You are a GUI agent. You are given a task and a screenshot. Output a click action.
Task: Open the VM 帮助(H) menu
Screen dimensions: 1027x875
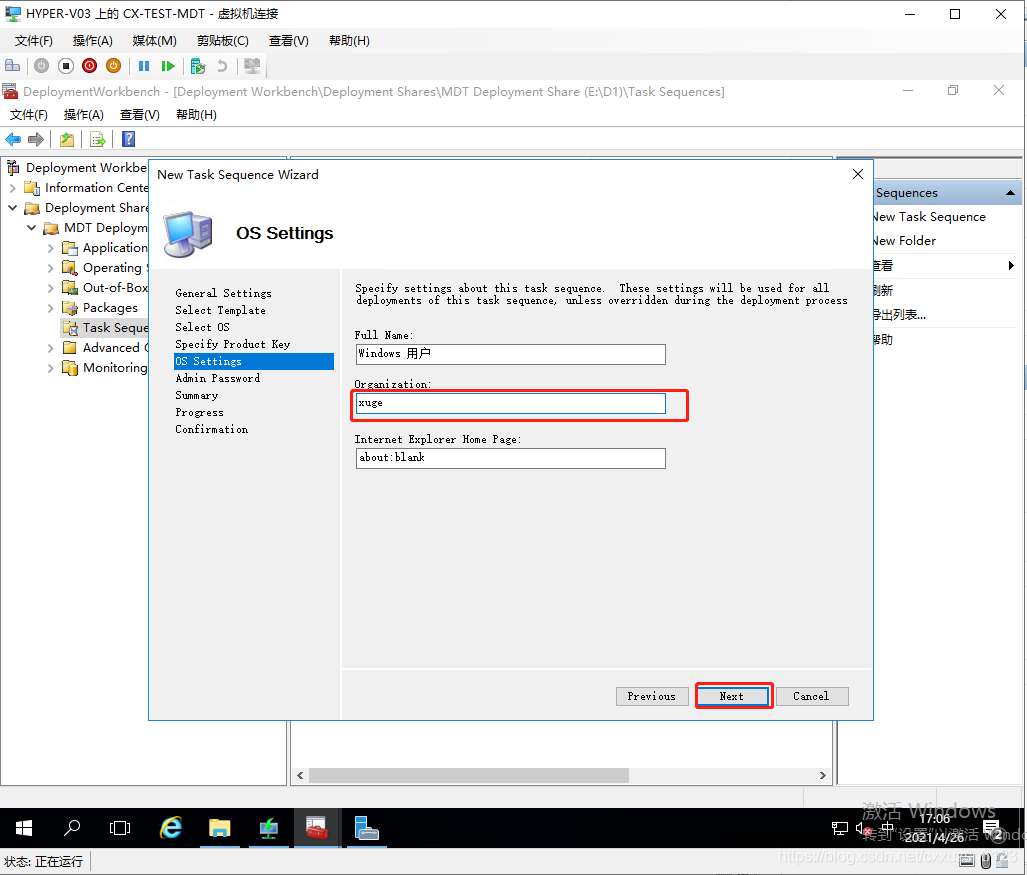tap(349, 41)
